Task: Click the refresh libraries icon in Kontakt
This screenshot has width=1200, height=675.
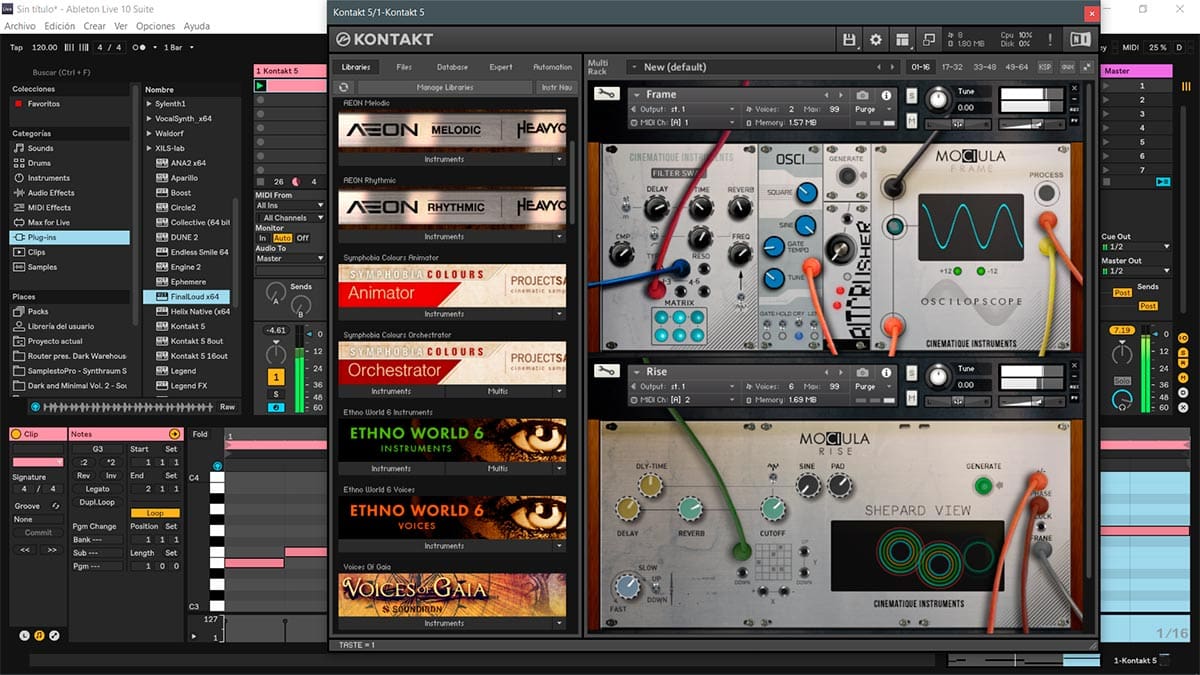Action: tap(345, 87)
